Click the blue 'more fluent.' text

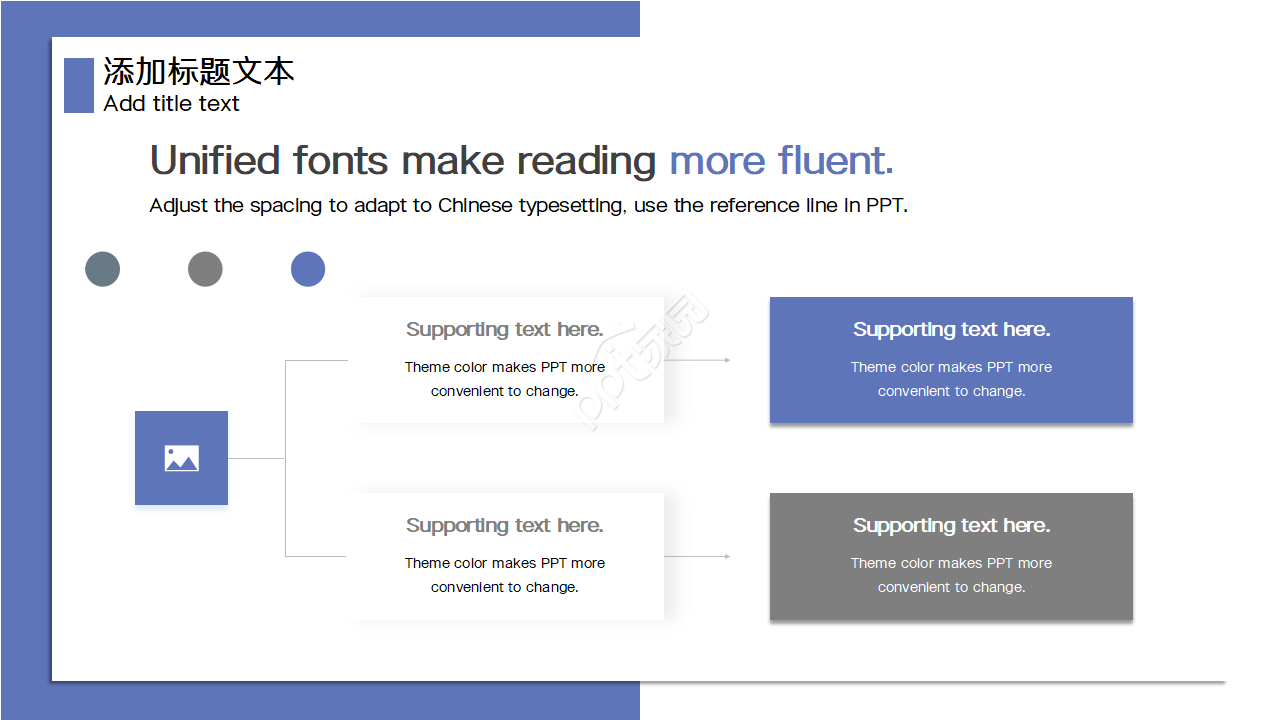click(x=781, y=161)
